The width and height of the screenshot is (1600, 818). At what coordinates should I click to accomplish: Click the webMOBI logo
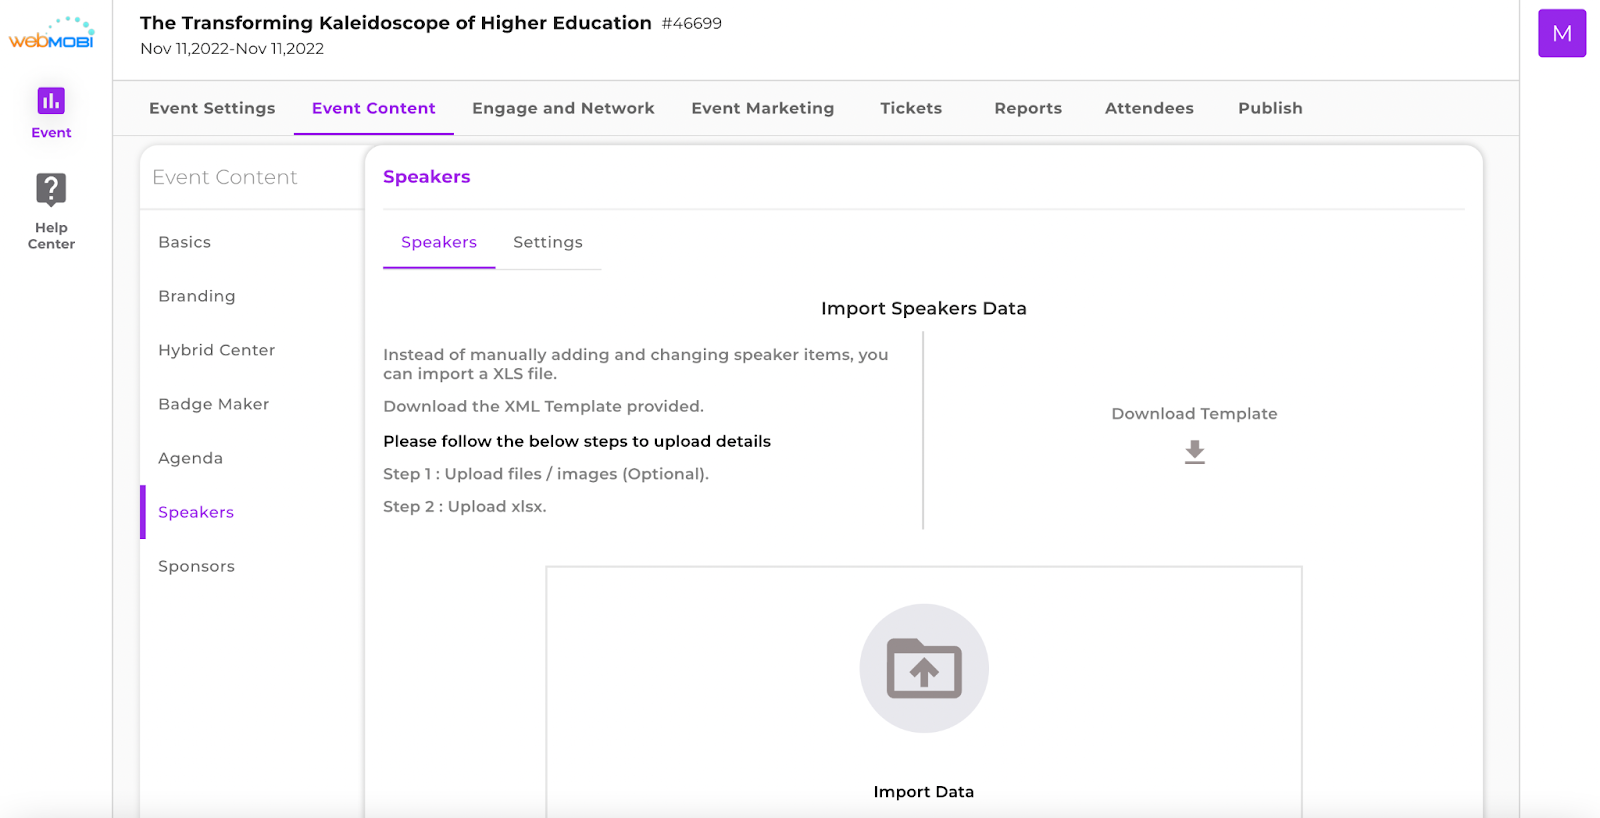click(x=51, y=33)
